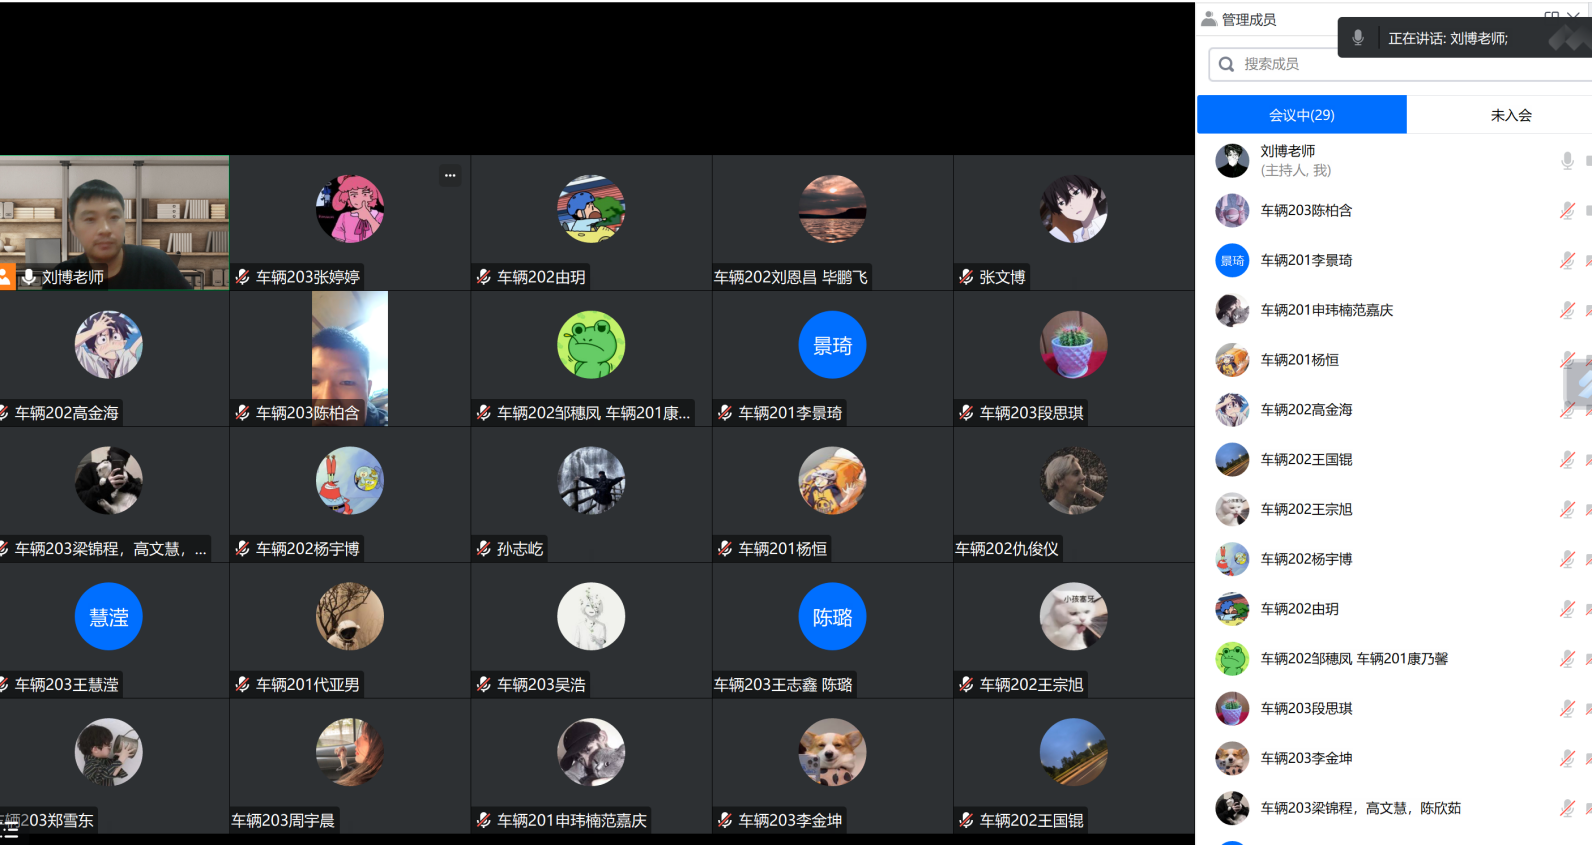Unmute 车辆203陈柏含 in the member list
This screenshot has width=1592, height=845.
1567,210
